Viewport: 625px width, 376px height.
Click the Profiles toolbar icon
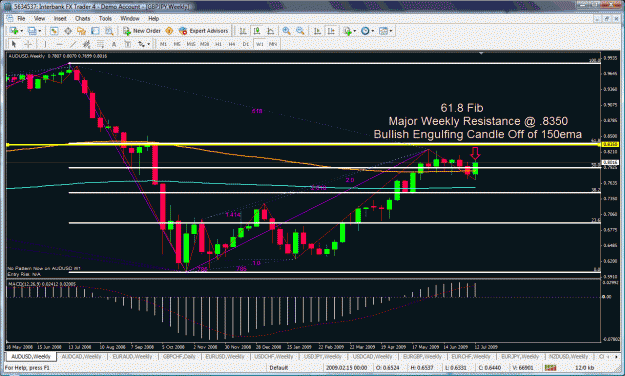32,31
